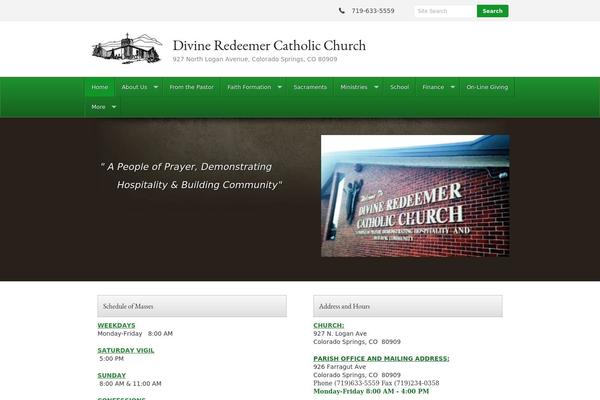
Task: Click the Phone and Fax number line
Action: click(376, 383)
